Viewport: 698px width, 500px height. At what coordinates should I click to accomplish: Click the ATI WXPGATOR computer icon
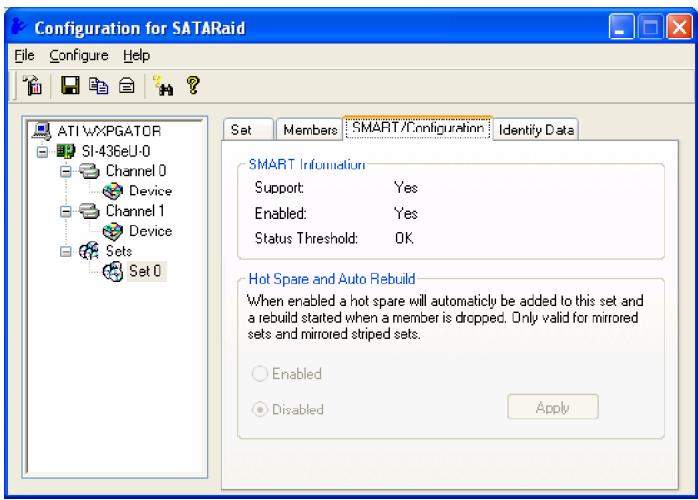point(42,130)
